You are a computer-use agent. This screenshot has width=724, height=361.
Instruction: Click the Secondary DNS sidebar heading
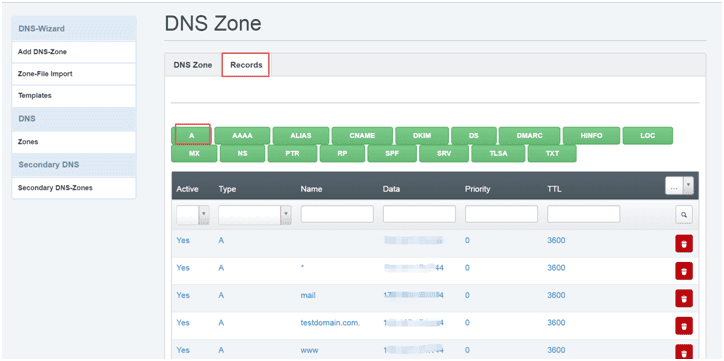click(x=73, y=165)
